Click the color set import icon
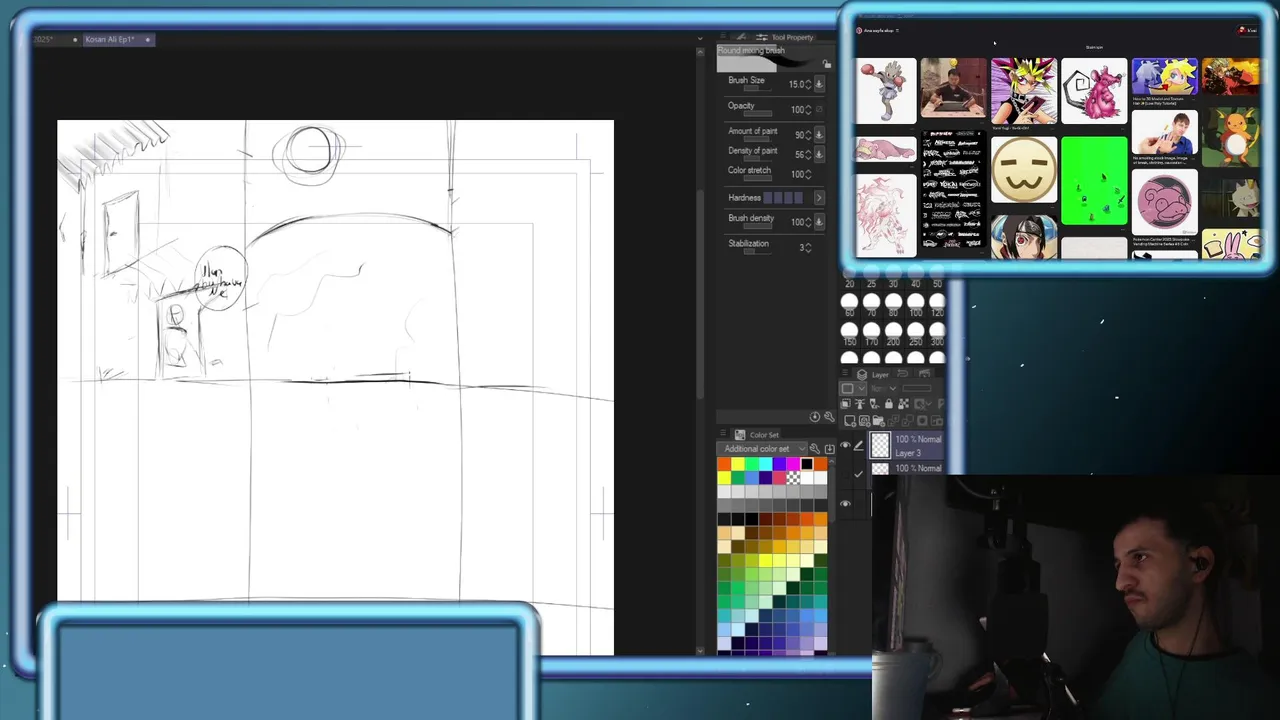1280x720 pixels. [830, 449]
